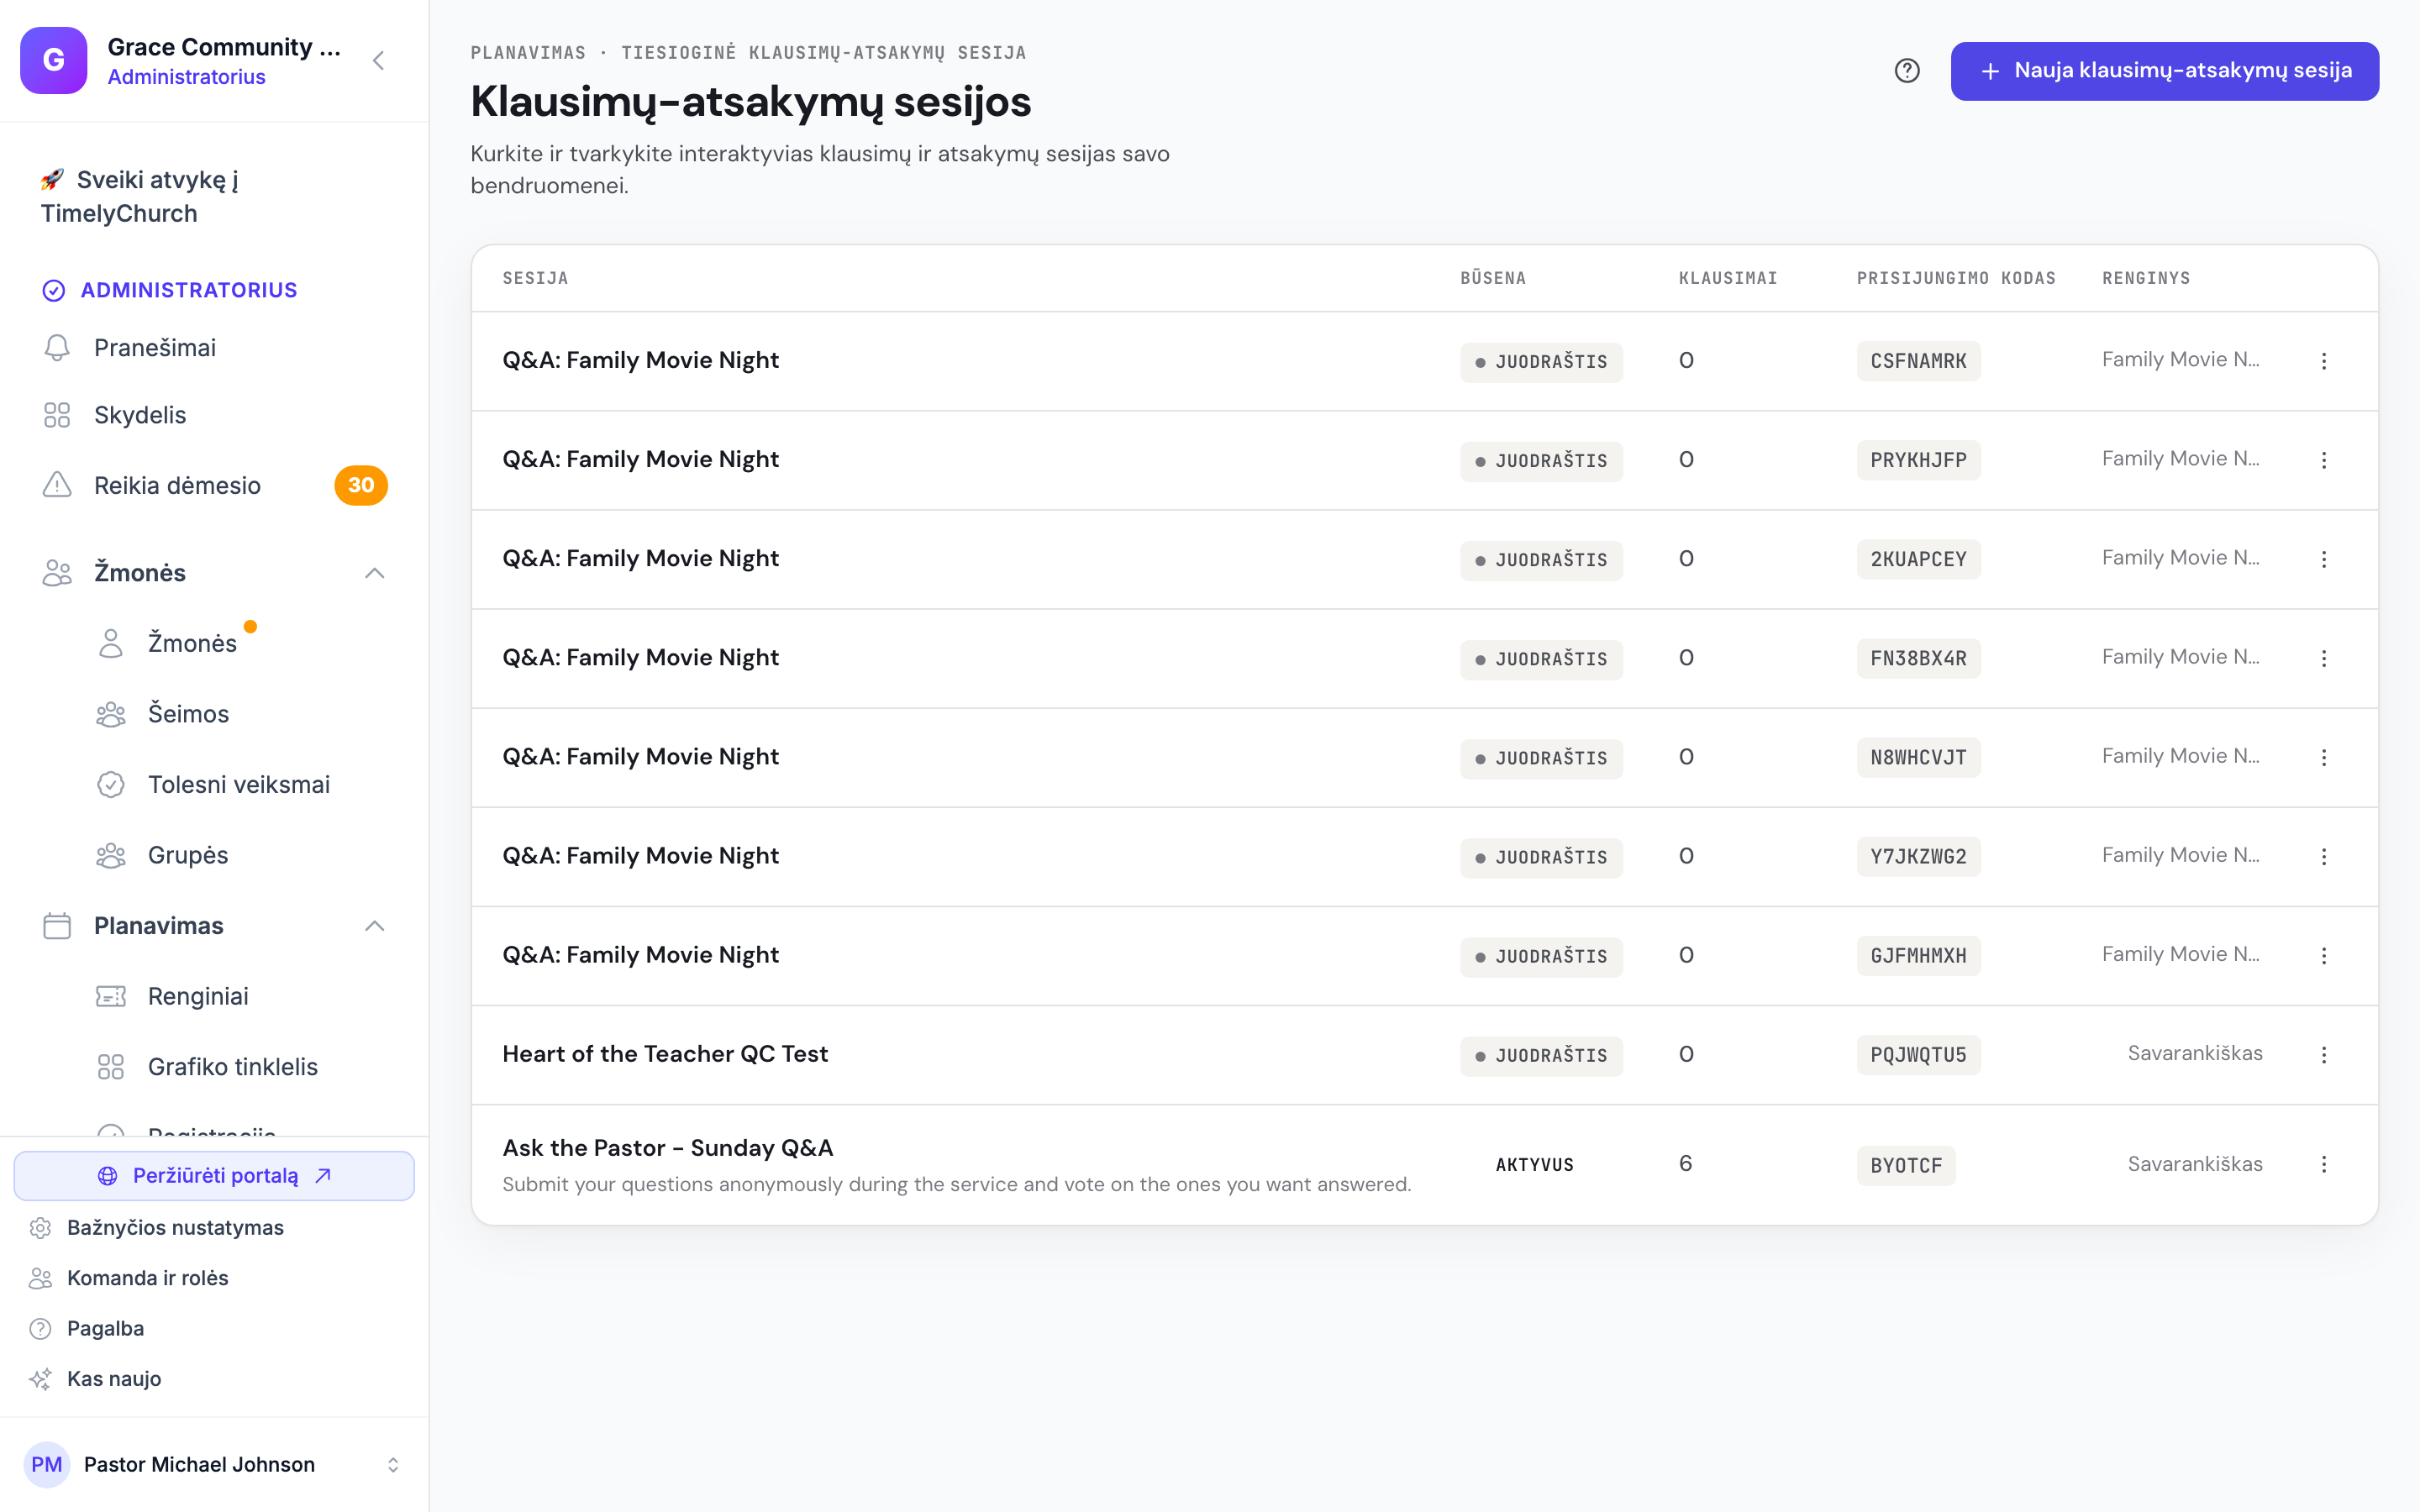Screen dimensions: 2420x1512
Task: Click the warning triangle icon for Reikia dėmesio
Action: (57, 485)
